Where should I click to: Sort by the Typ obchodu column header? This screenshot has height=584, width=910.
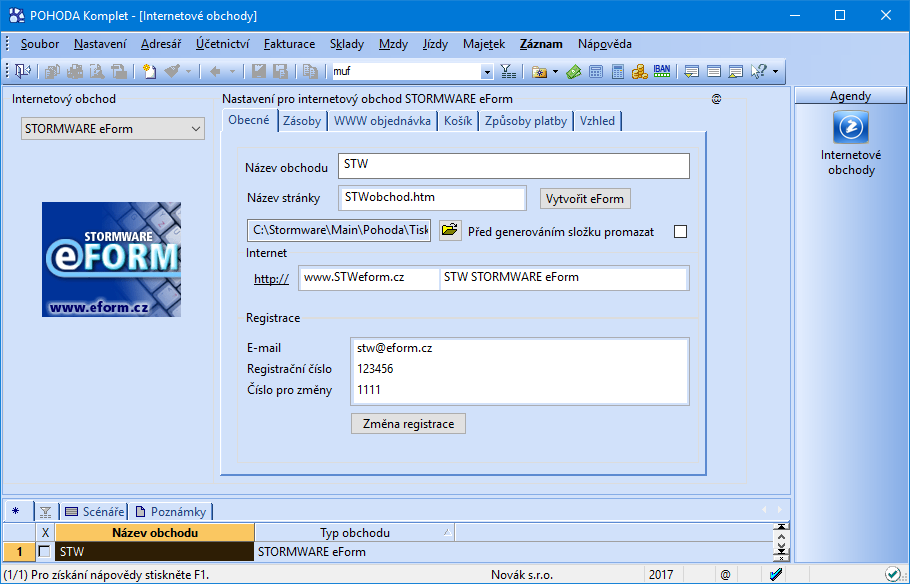[x=355, y=532]
